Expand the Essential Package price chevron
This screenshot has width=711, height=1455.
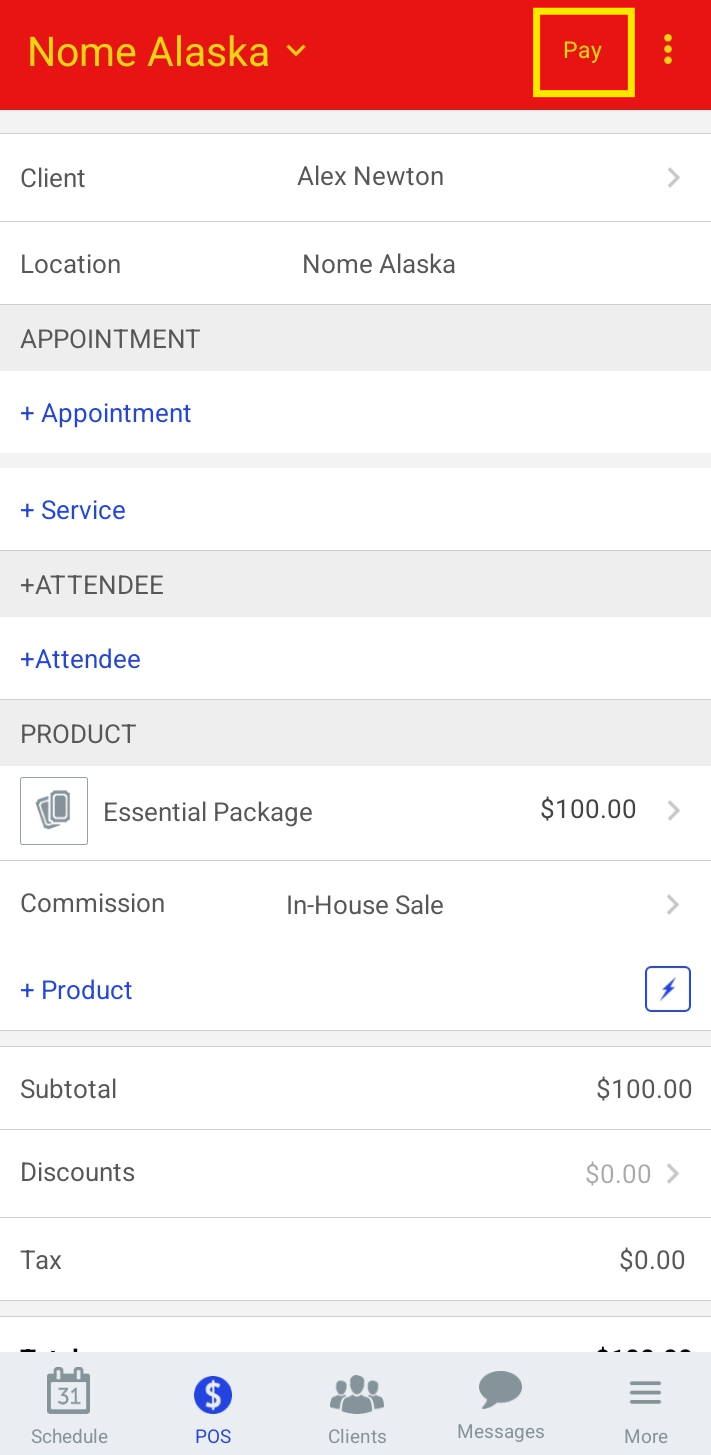[x=673, y=811]
